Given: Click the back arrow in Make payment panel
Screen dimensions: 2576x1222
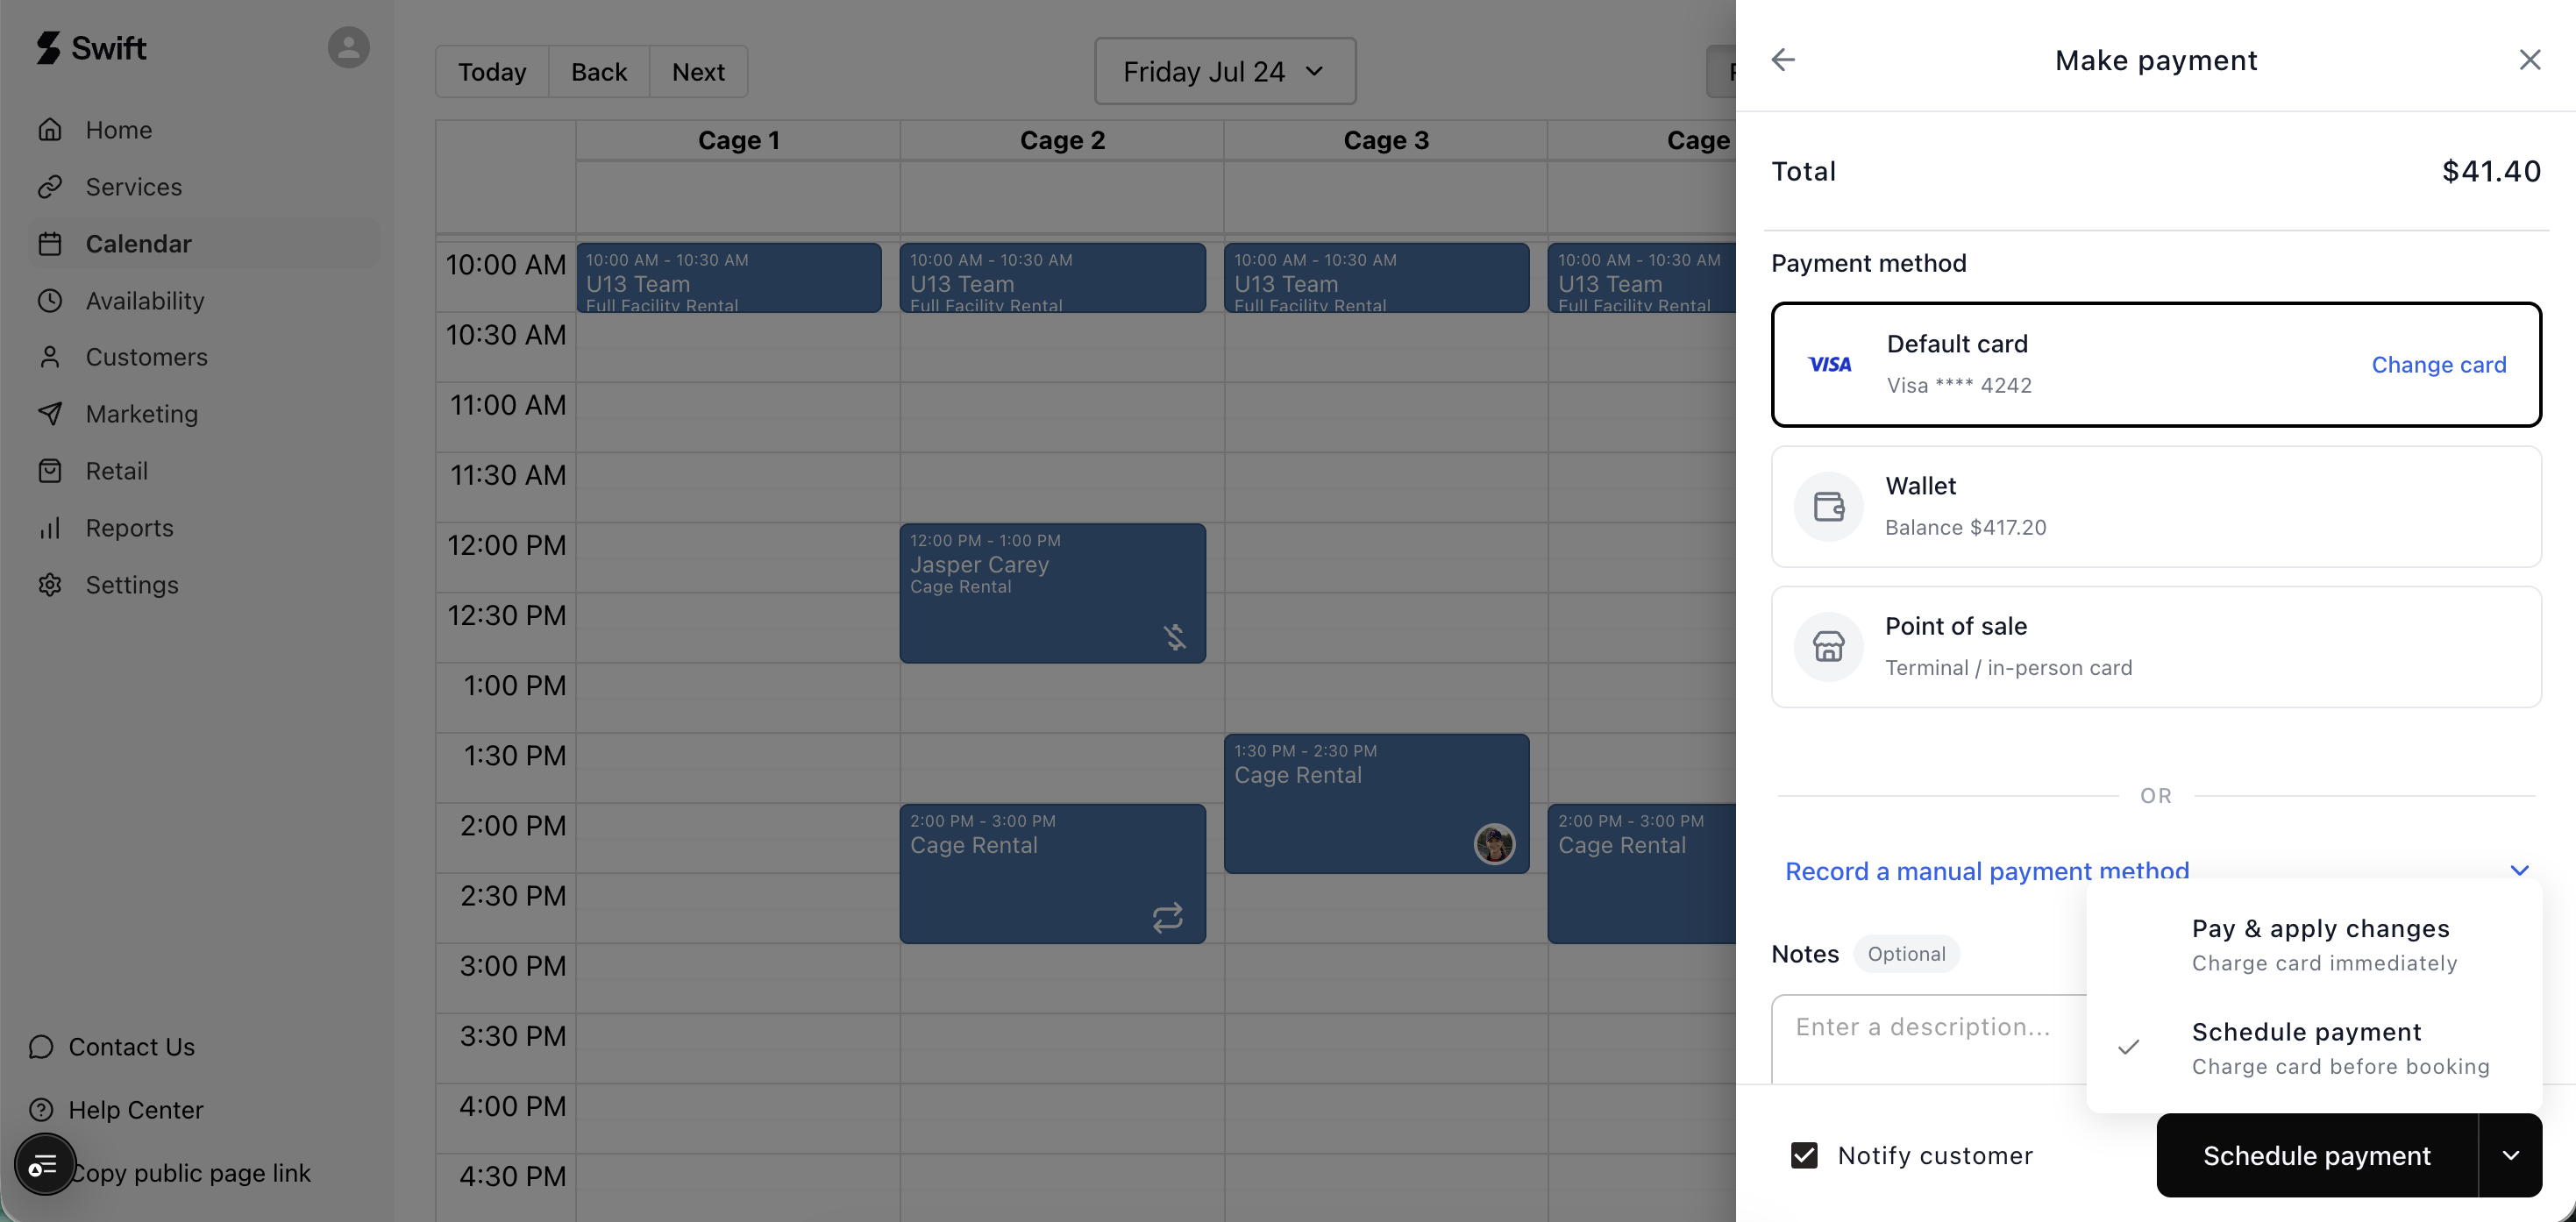Looking at the screenshot, I should coord(1783,60).
